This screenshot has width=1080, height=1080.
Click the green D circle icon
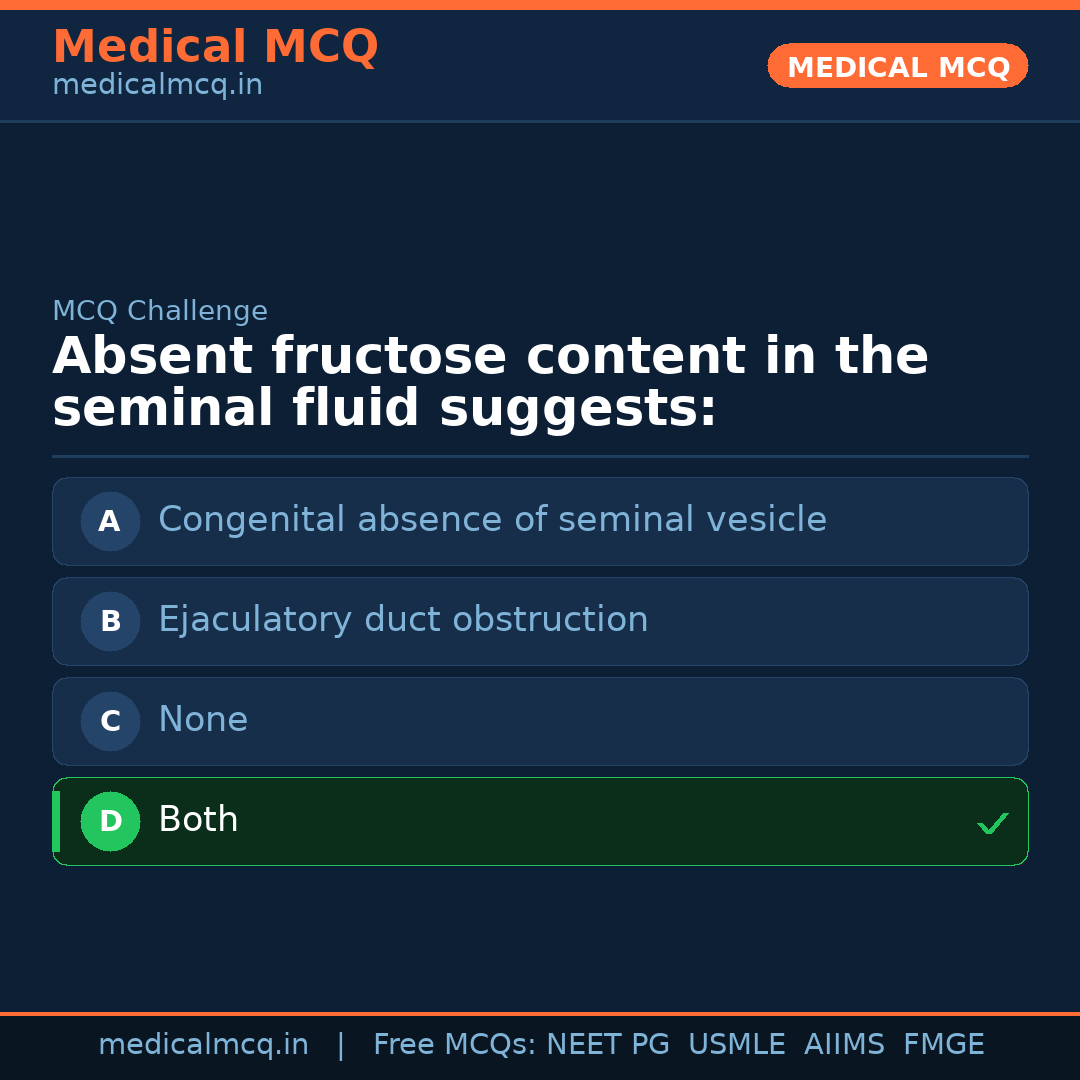pos(110,821)
